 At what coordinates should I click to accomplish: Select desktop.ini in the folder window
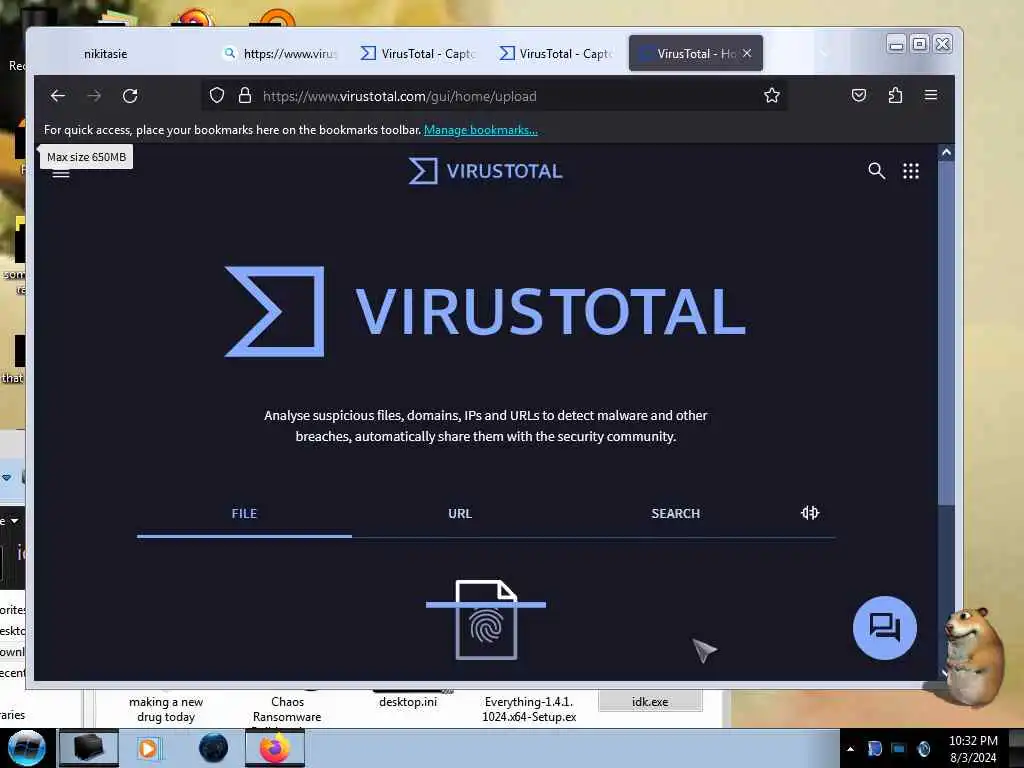coord(408,702)
